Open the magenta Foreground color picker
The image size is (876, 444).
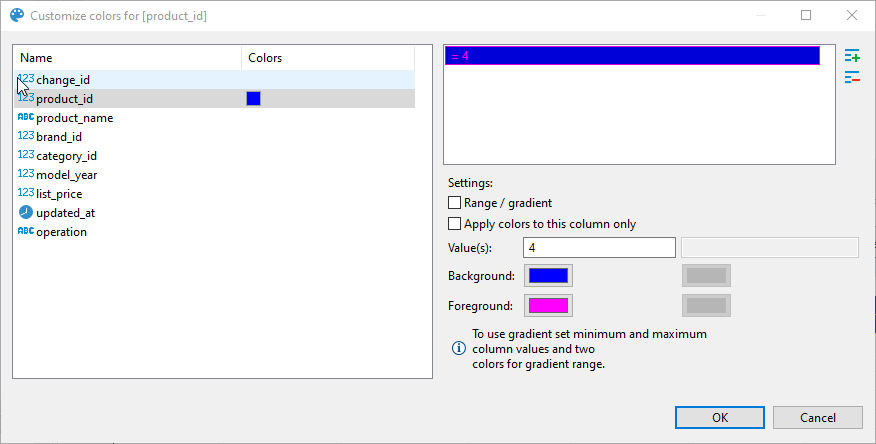coord(548,305)
